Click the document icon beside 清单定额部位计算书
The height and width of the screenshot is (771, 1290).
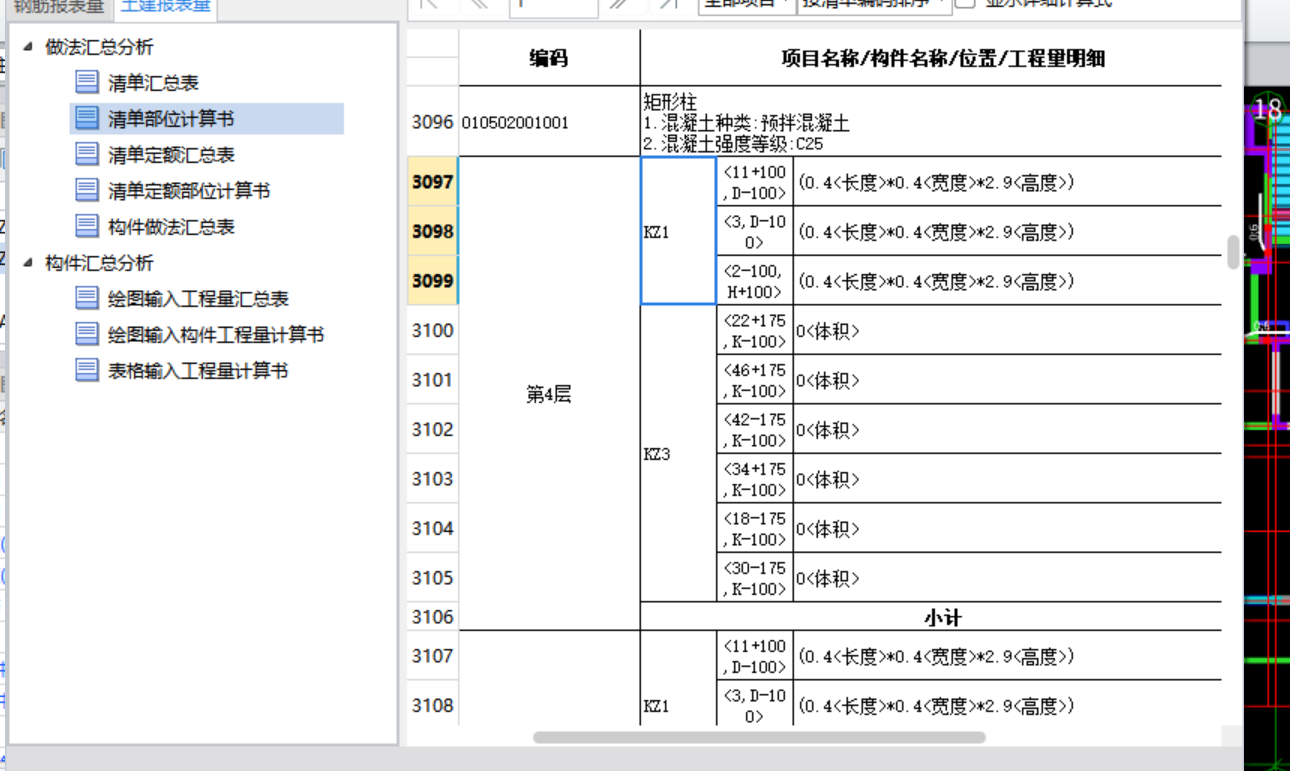pos(87,190)
